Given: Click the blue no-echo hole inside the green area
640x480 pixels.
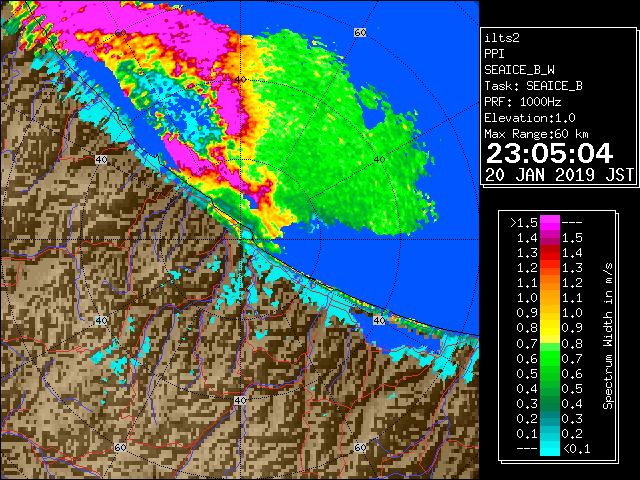Looking at the screenshot, I should (x=372, y=117).
